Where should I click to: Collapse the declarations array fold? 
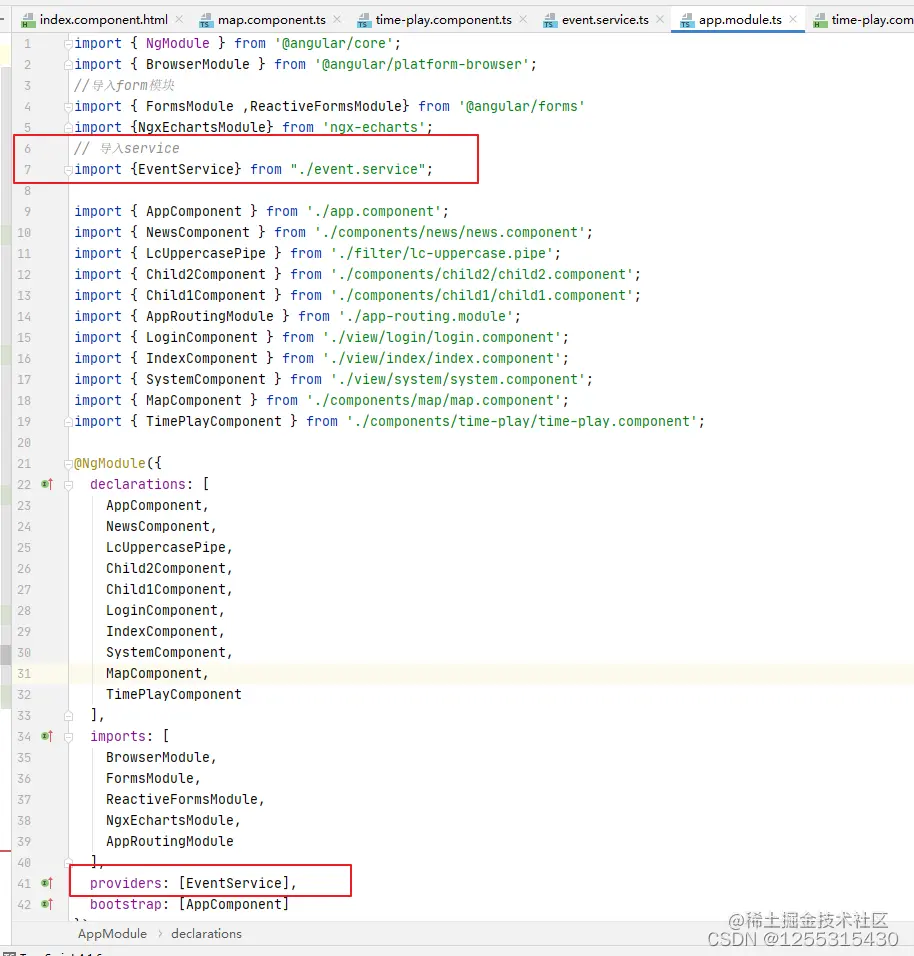coord(69,485)
